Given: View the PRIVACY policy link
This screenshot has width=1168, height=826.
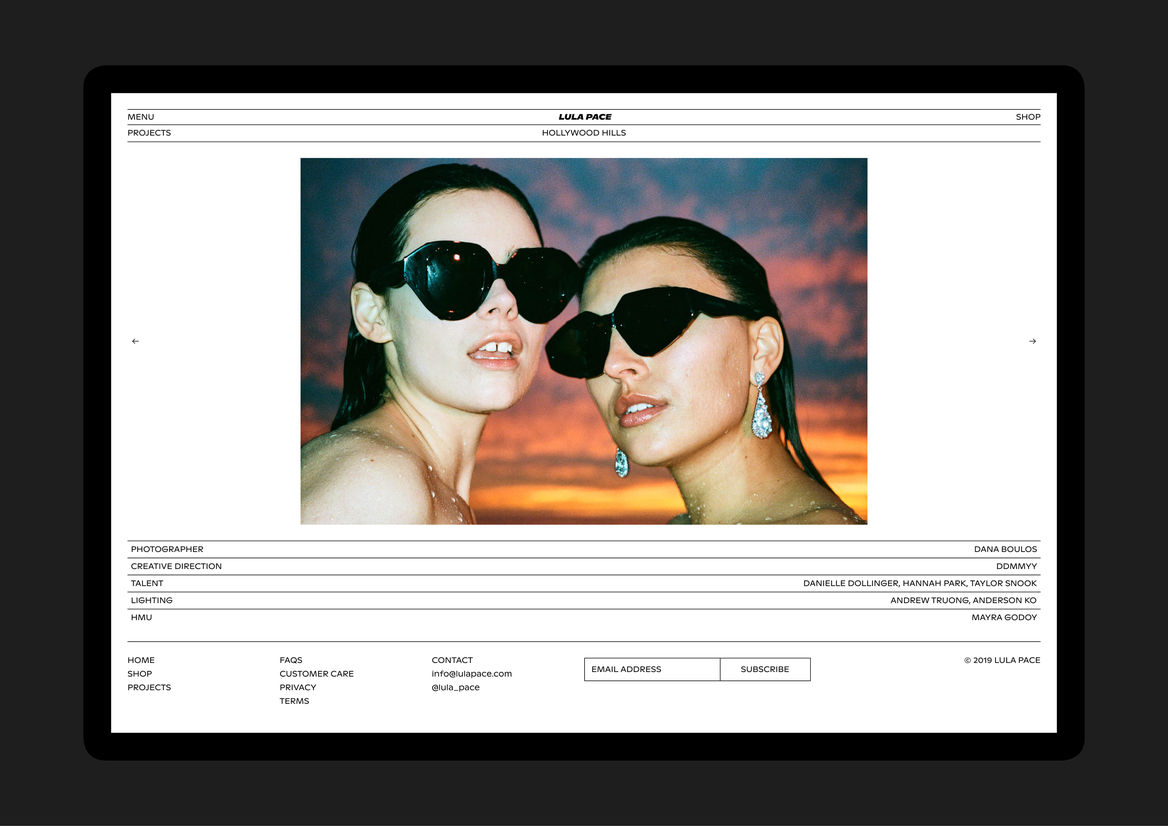Looking at the screenshot, I should coord(298,687).
